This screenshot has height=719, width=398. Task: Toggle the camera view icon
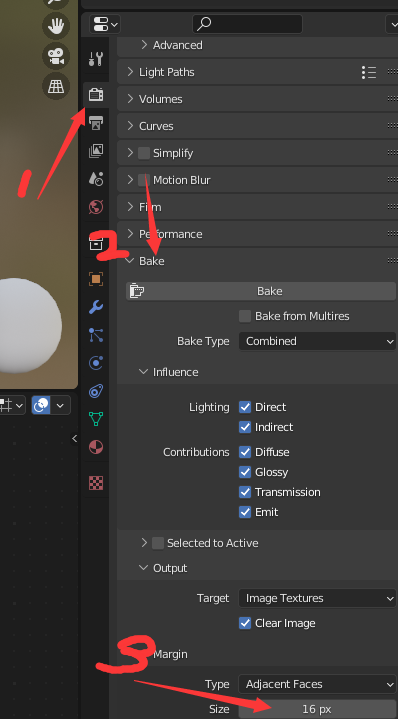(56, 56)
